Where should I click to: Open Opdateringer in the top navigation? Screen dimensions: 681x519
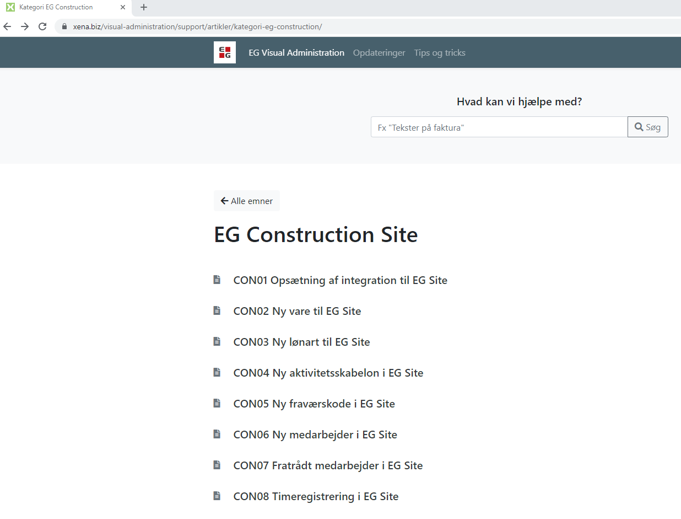[379, 53]
